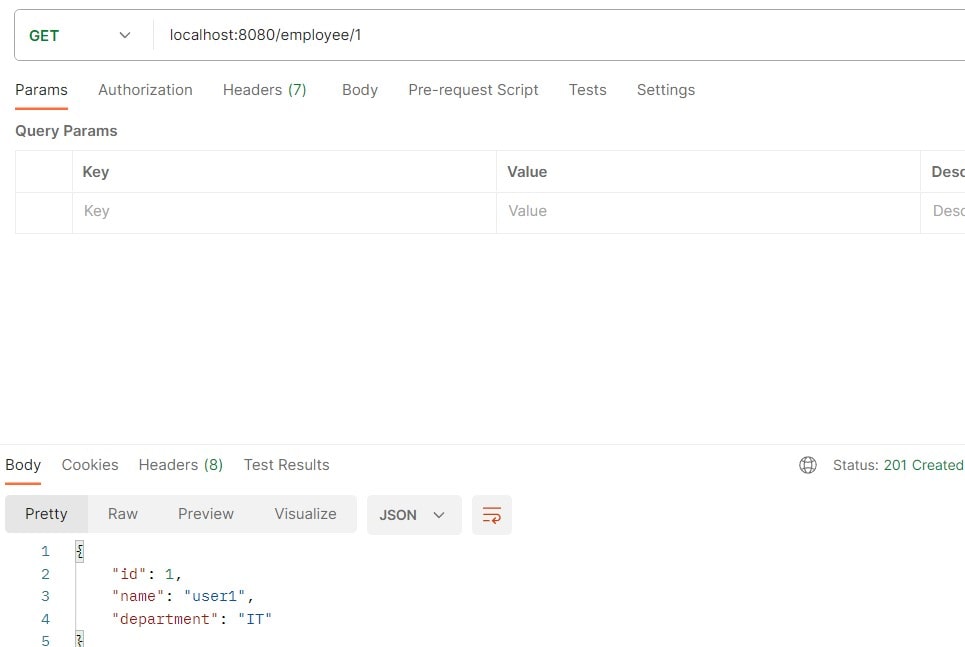Open the Tests tab
965x647 pixels.
tap(587, 90)
